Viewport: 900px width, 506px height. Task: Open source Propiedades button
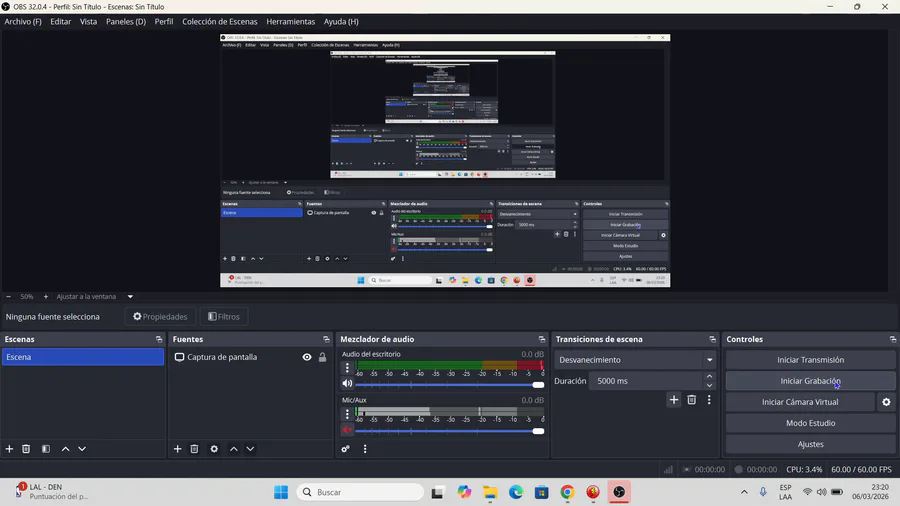click(160, 317)
